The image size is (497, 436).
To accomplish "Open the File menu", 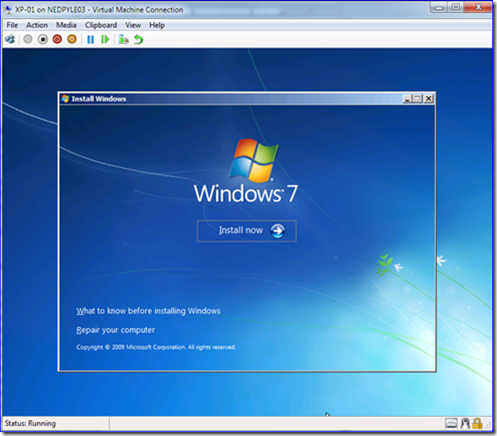I will click(12, 25).
